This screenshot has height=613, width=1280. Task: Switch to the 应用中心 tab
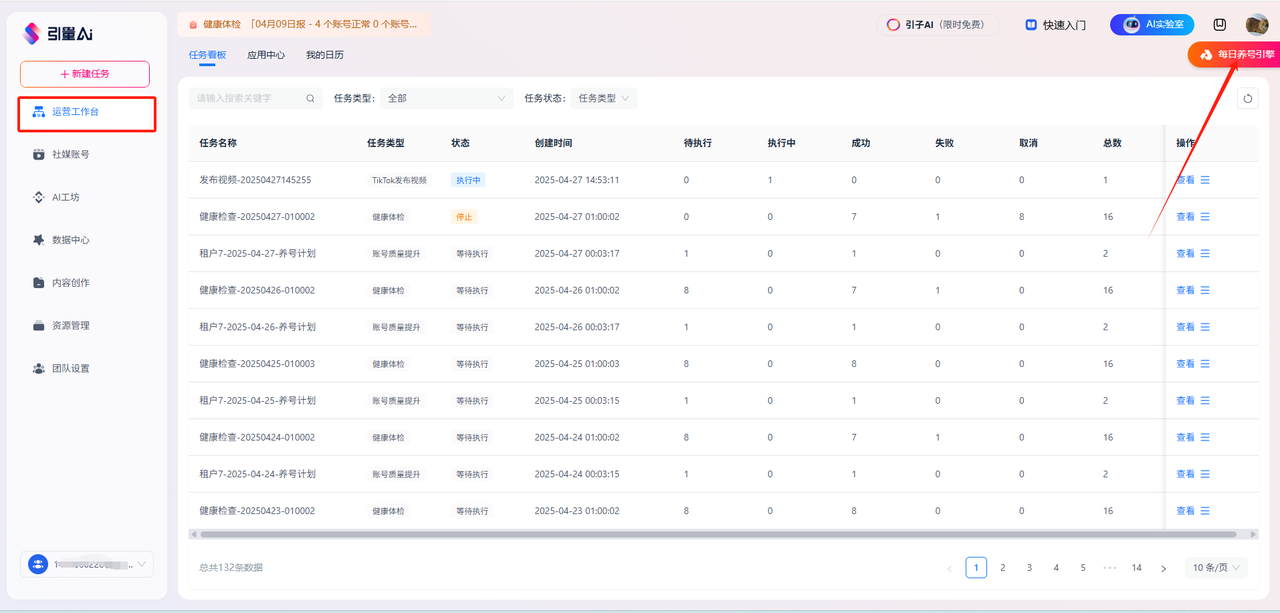[266, 55]
